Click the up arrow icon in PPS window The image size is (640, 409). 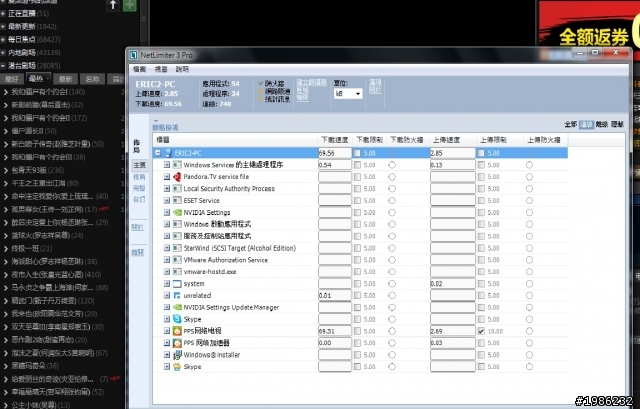coord(113,5)
